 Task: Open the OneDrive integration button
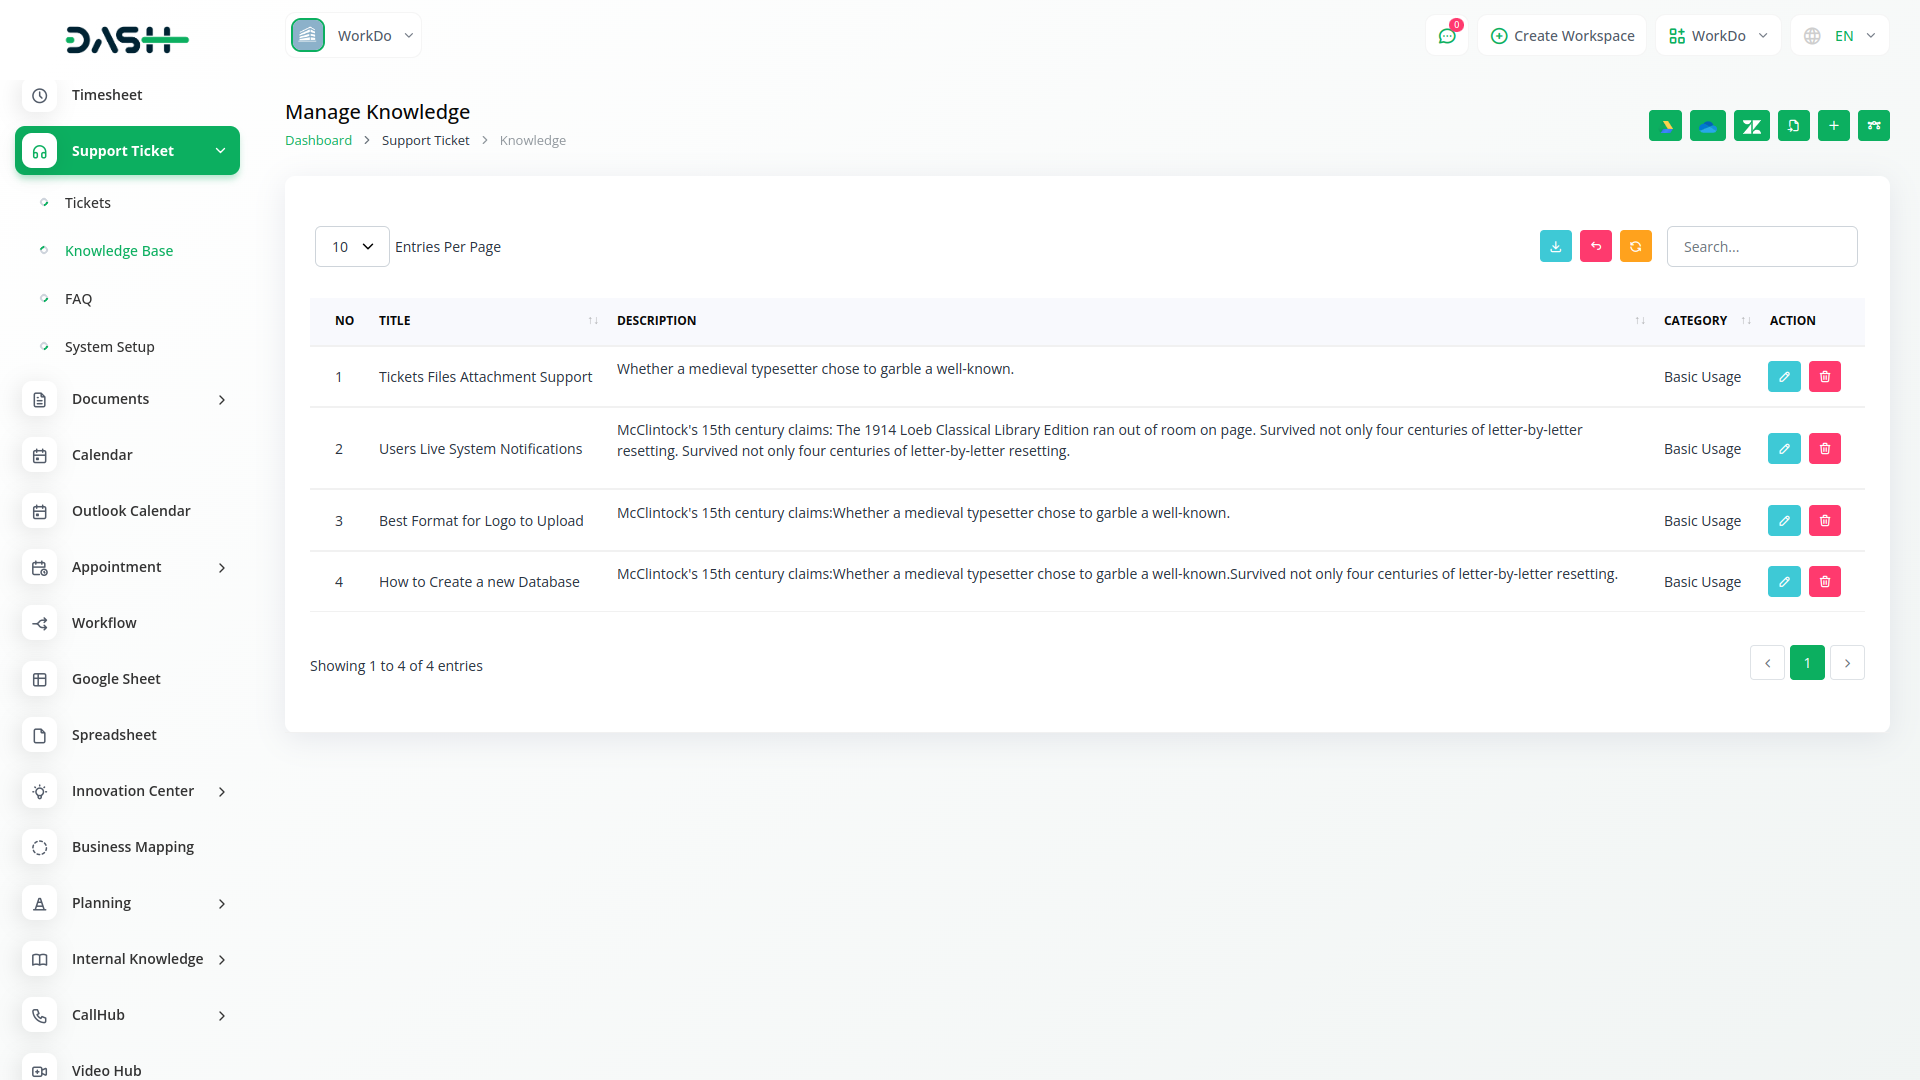(1708, 126)
